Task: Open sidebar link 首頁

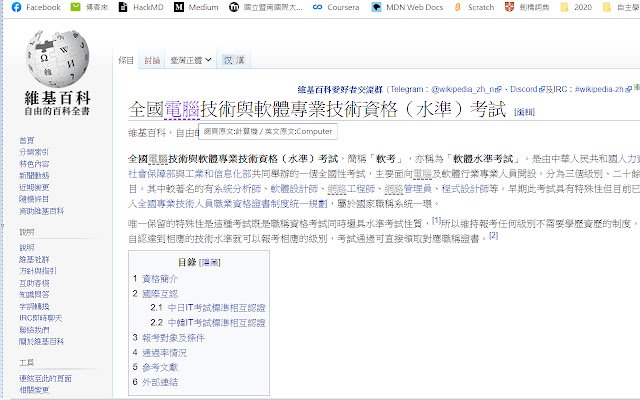Action: click(27, 140)
